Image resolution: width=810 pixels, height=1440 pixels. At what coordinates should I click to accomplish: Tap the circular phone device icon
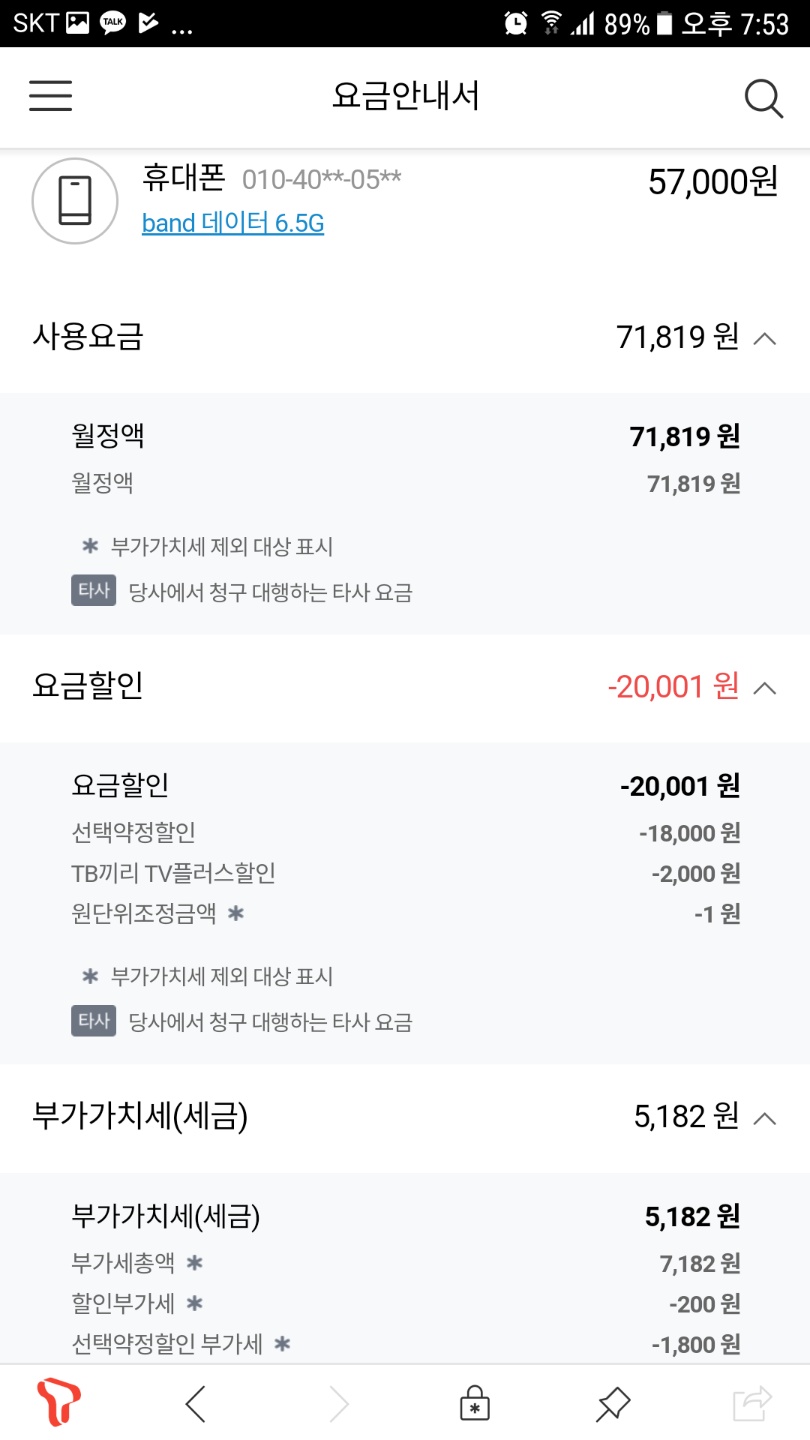(x=75, y=200)
